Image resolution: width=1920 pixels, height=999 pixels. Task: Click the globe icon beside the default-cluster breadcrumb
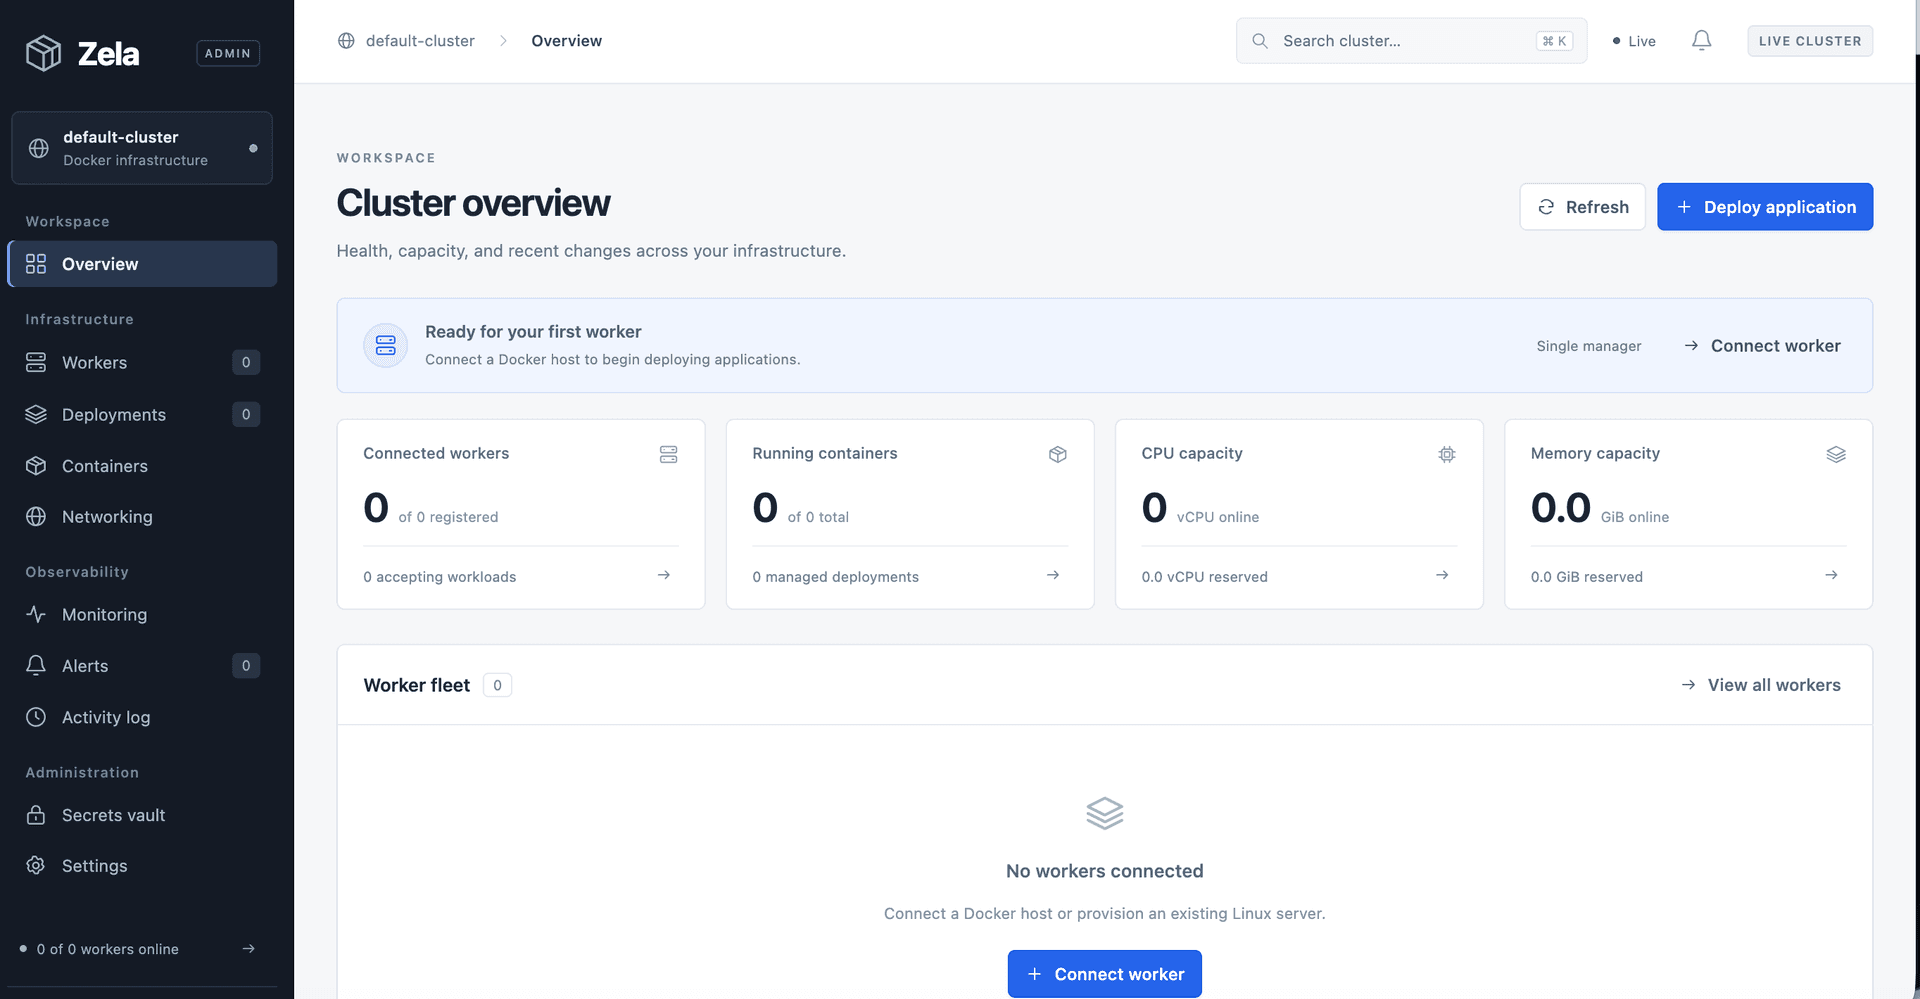click(346, 41)
